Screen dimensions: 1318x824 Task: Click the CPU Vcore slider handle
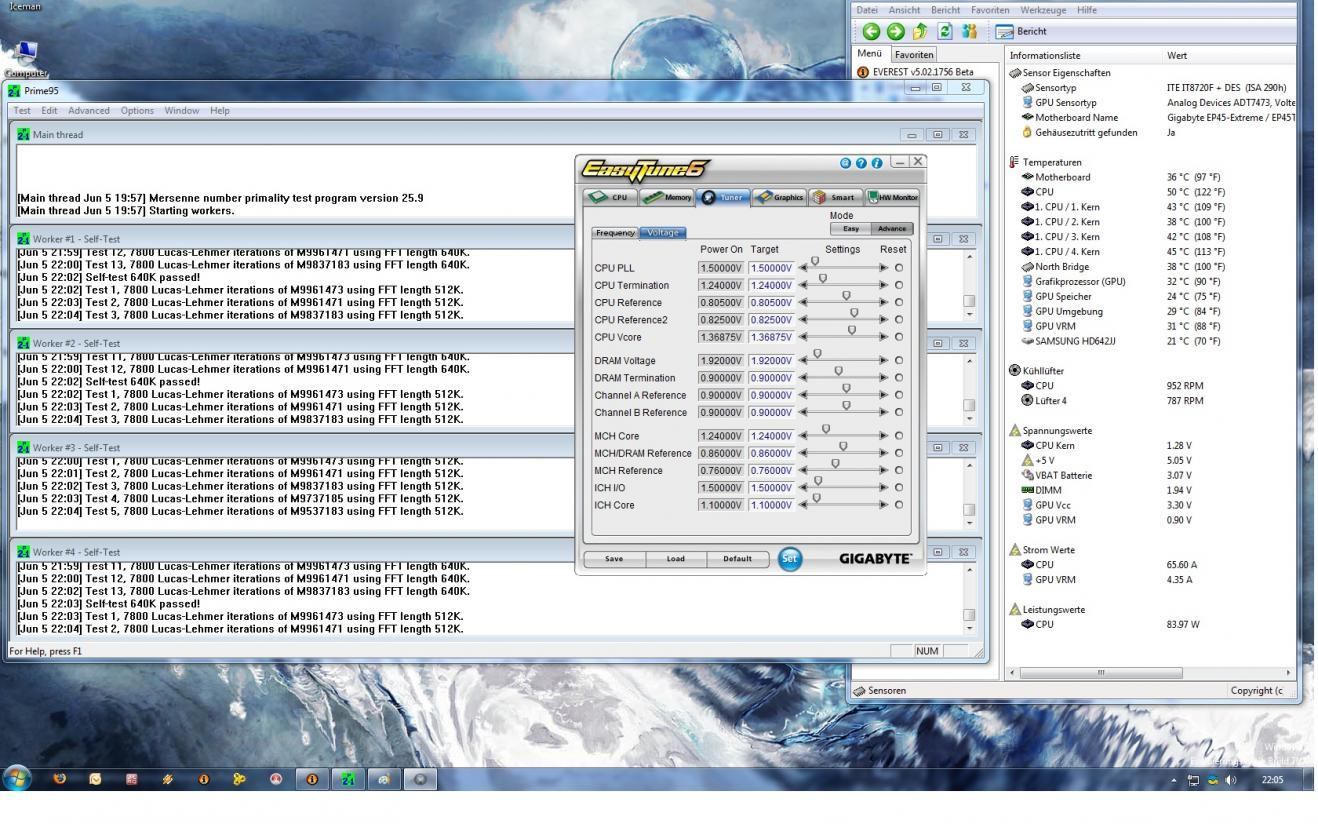(x=852, y=329)
